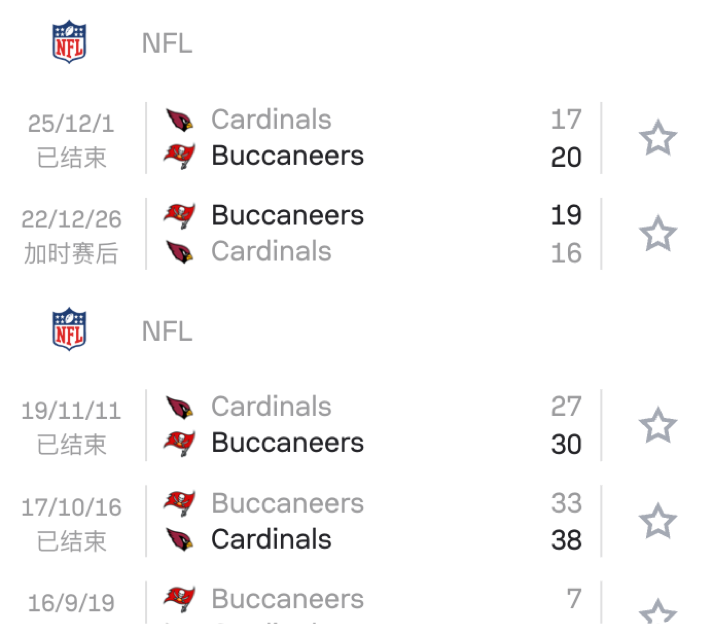Click Buccaneers logo in 22/12/26 match

(180, 215)
